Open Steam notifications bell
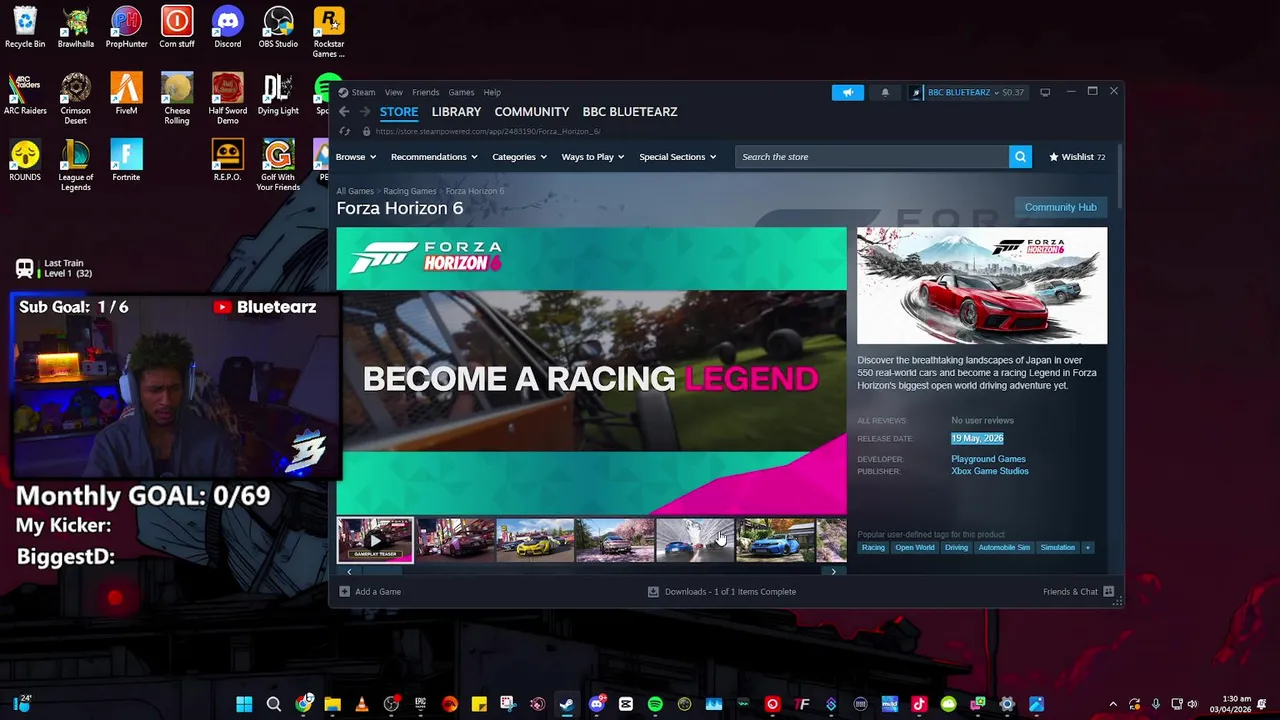This screenshot has height=720, width=1280. 885,92
